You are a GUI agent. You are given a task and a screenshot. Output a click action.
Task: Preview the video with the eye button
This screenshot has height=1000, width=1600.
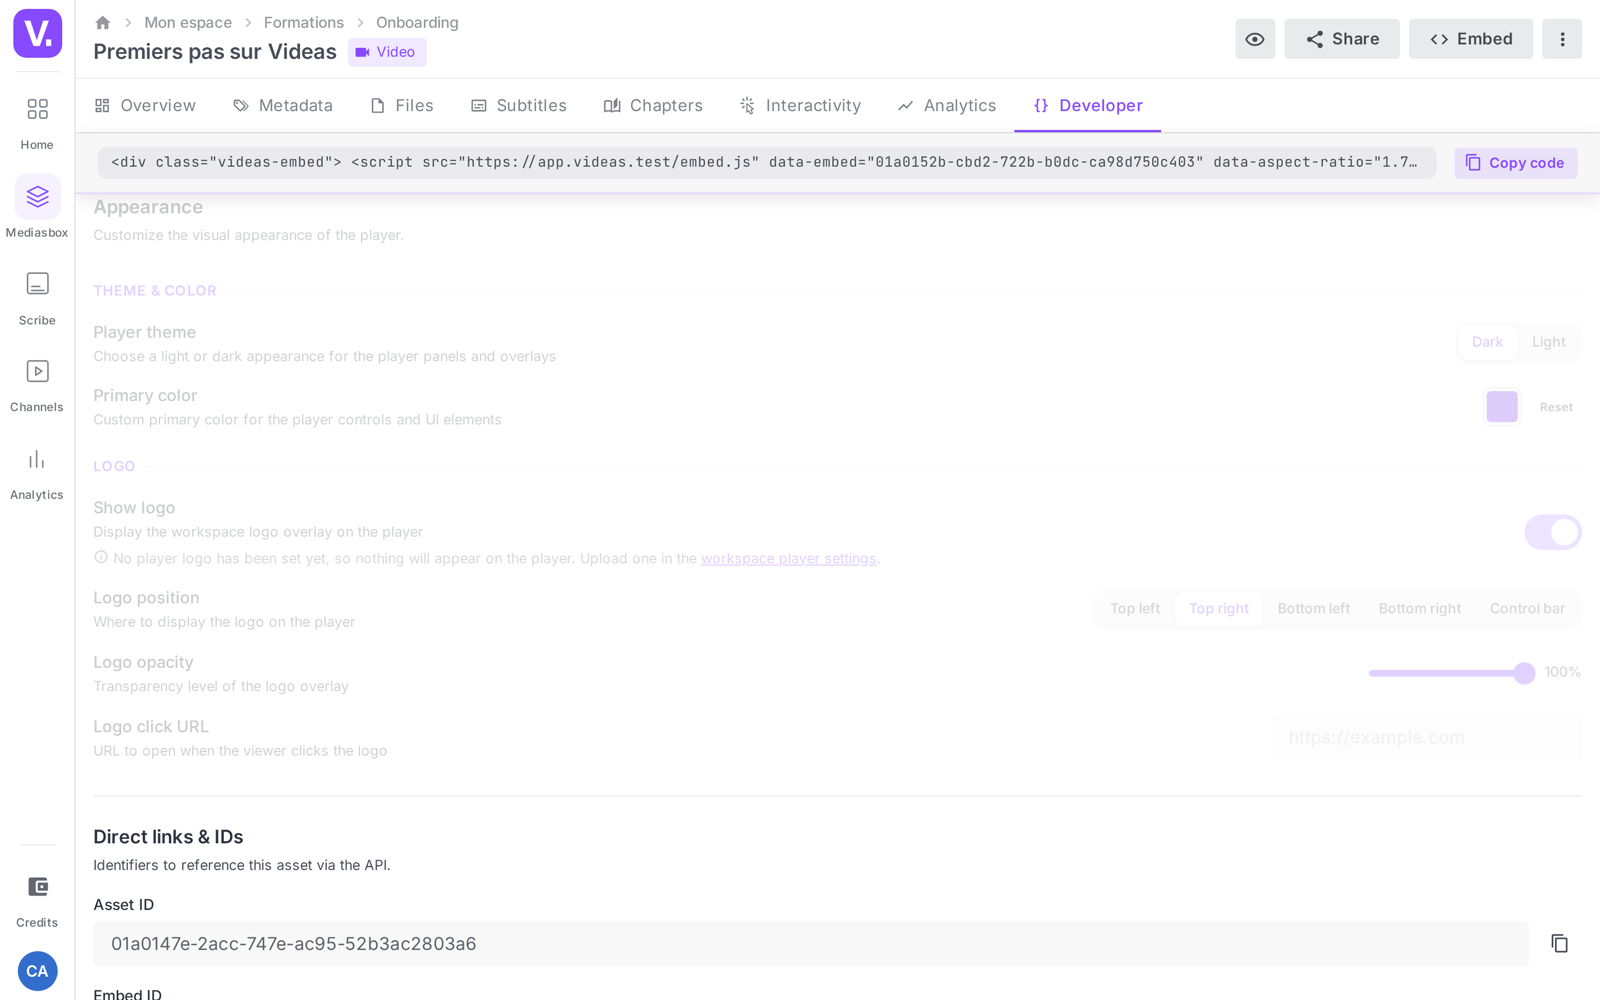click(1255, 39)
